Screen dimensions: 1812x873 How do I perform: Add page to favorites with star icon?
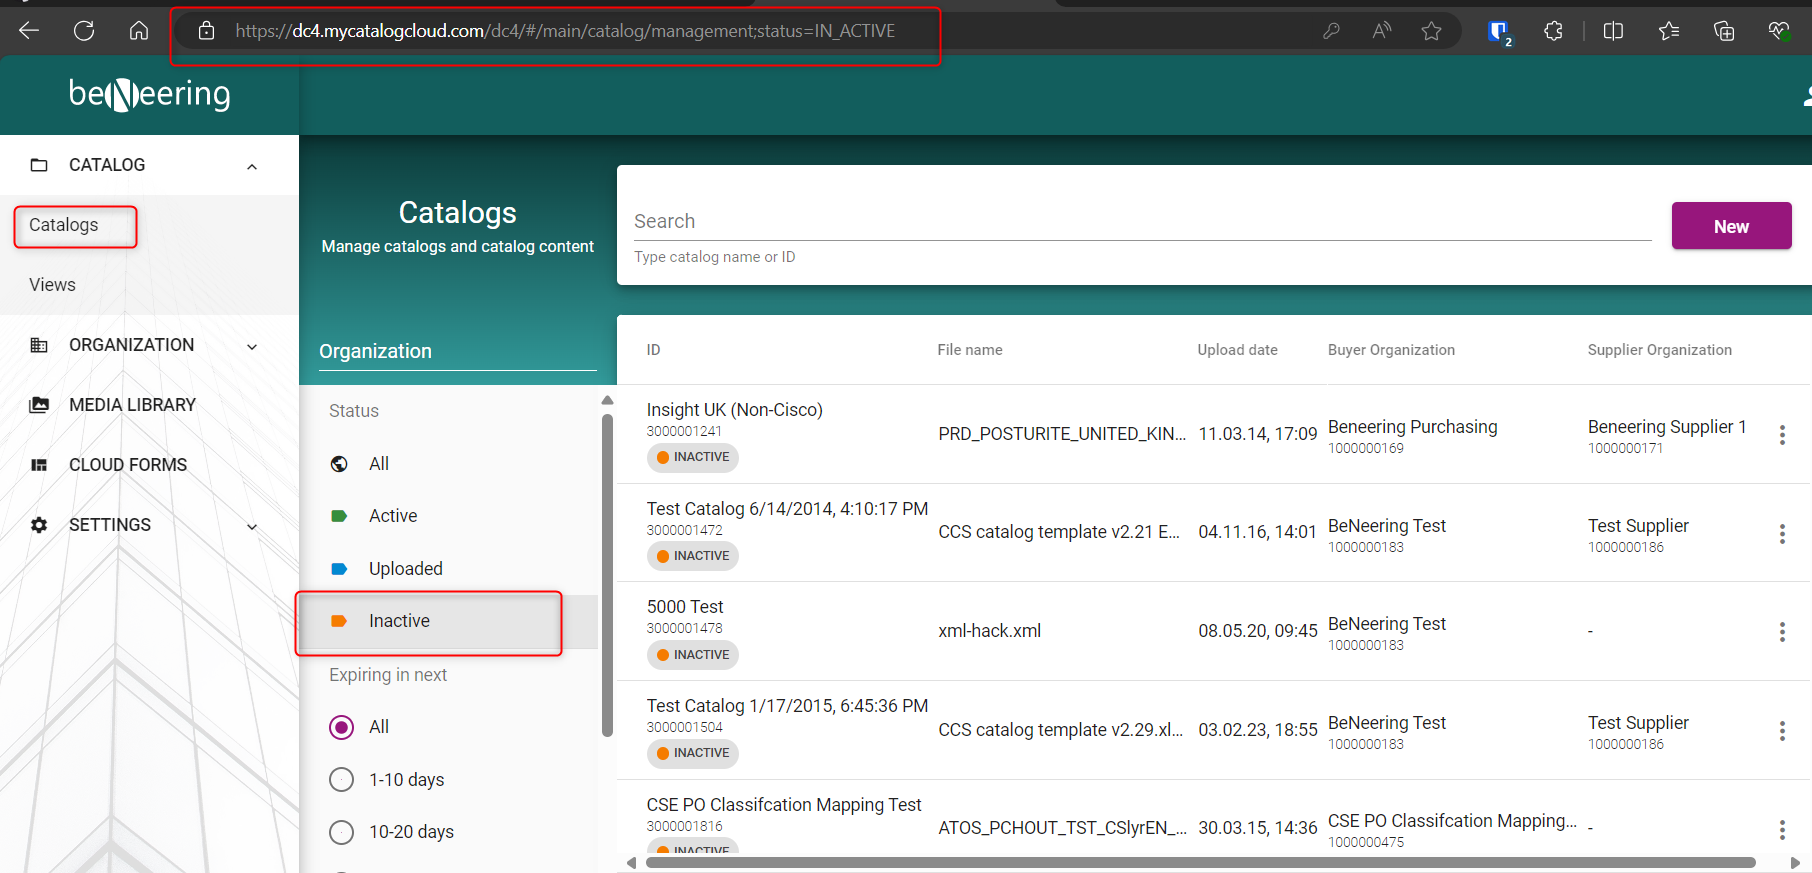pyautogui.click(x=1431, y=31)
